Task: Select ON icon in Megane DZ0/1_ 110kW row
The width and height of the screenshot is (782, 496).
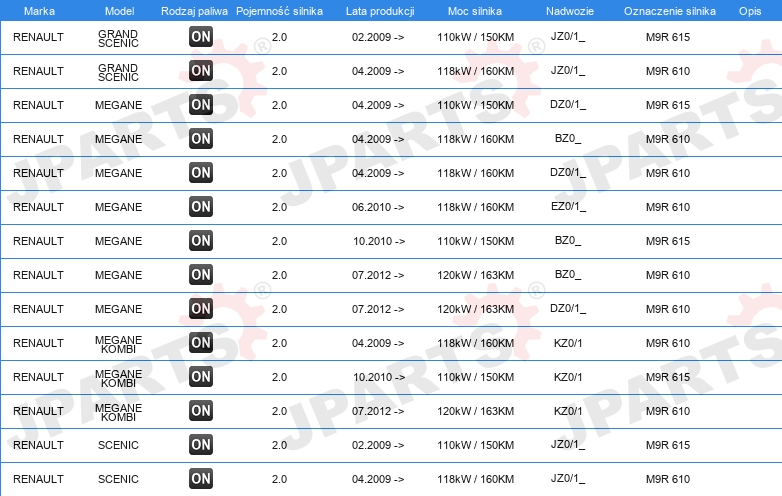Action: [201, 105]
